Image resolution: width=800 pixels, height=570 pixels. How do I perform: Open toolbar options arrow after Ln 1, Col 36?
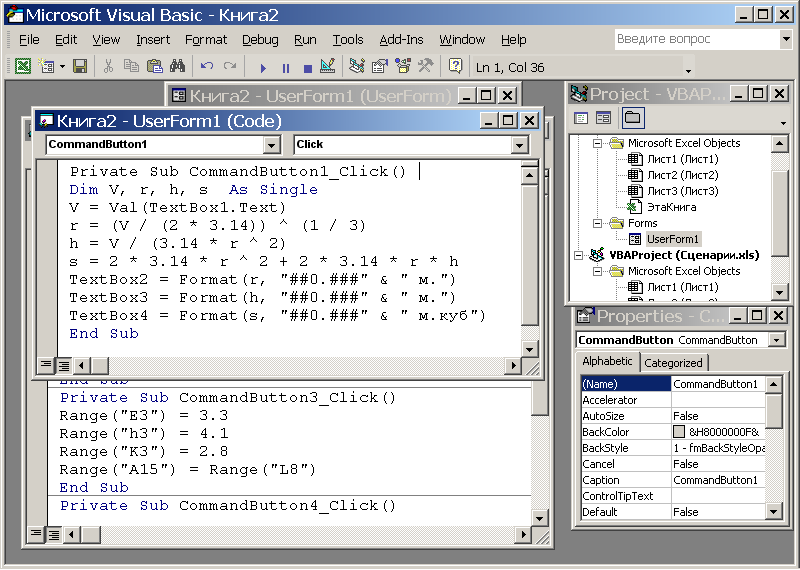point(689,70)
